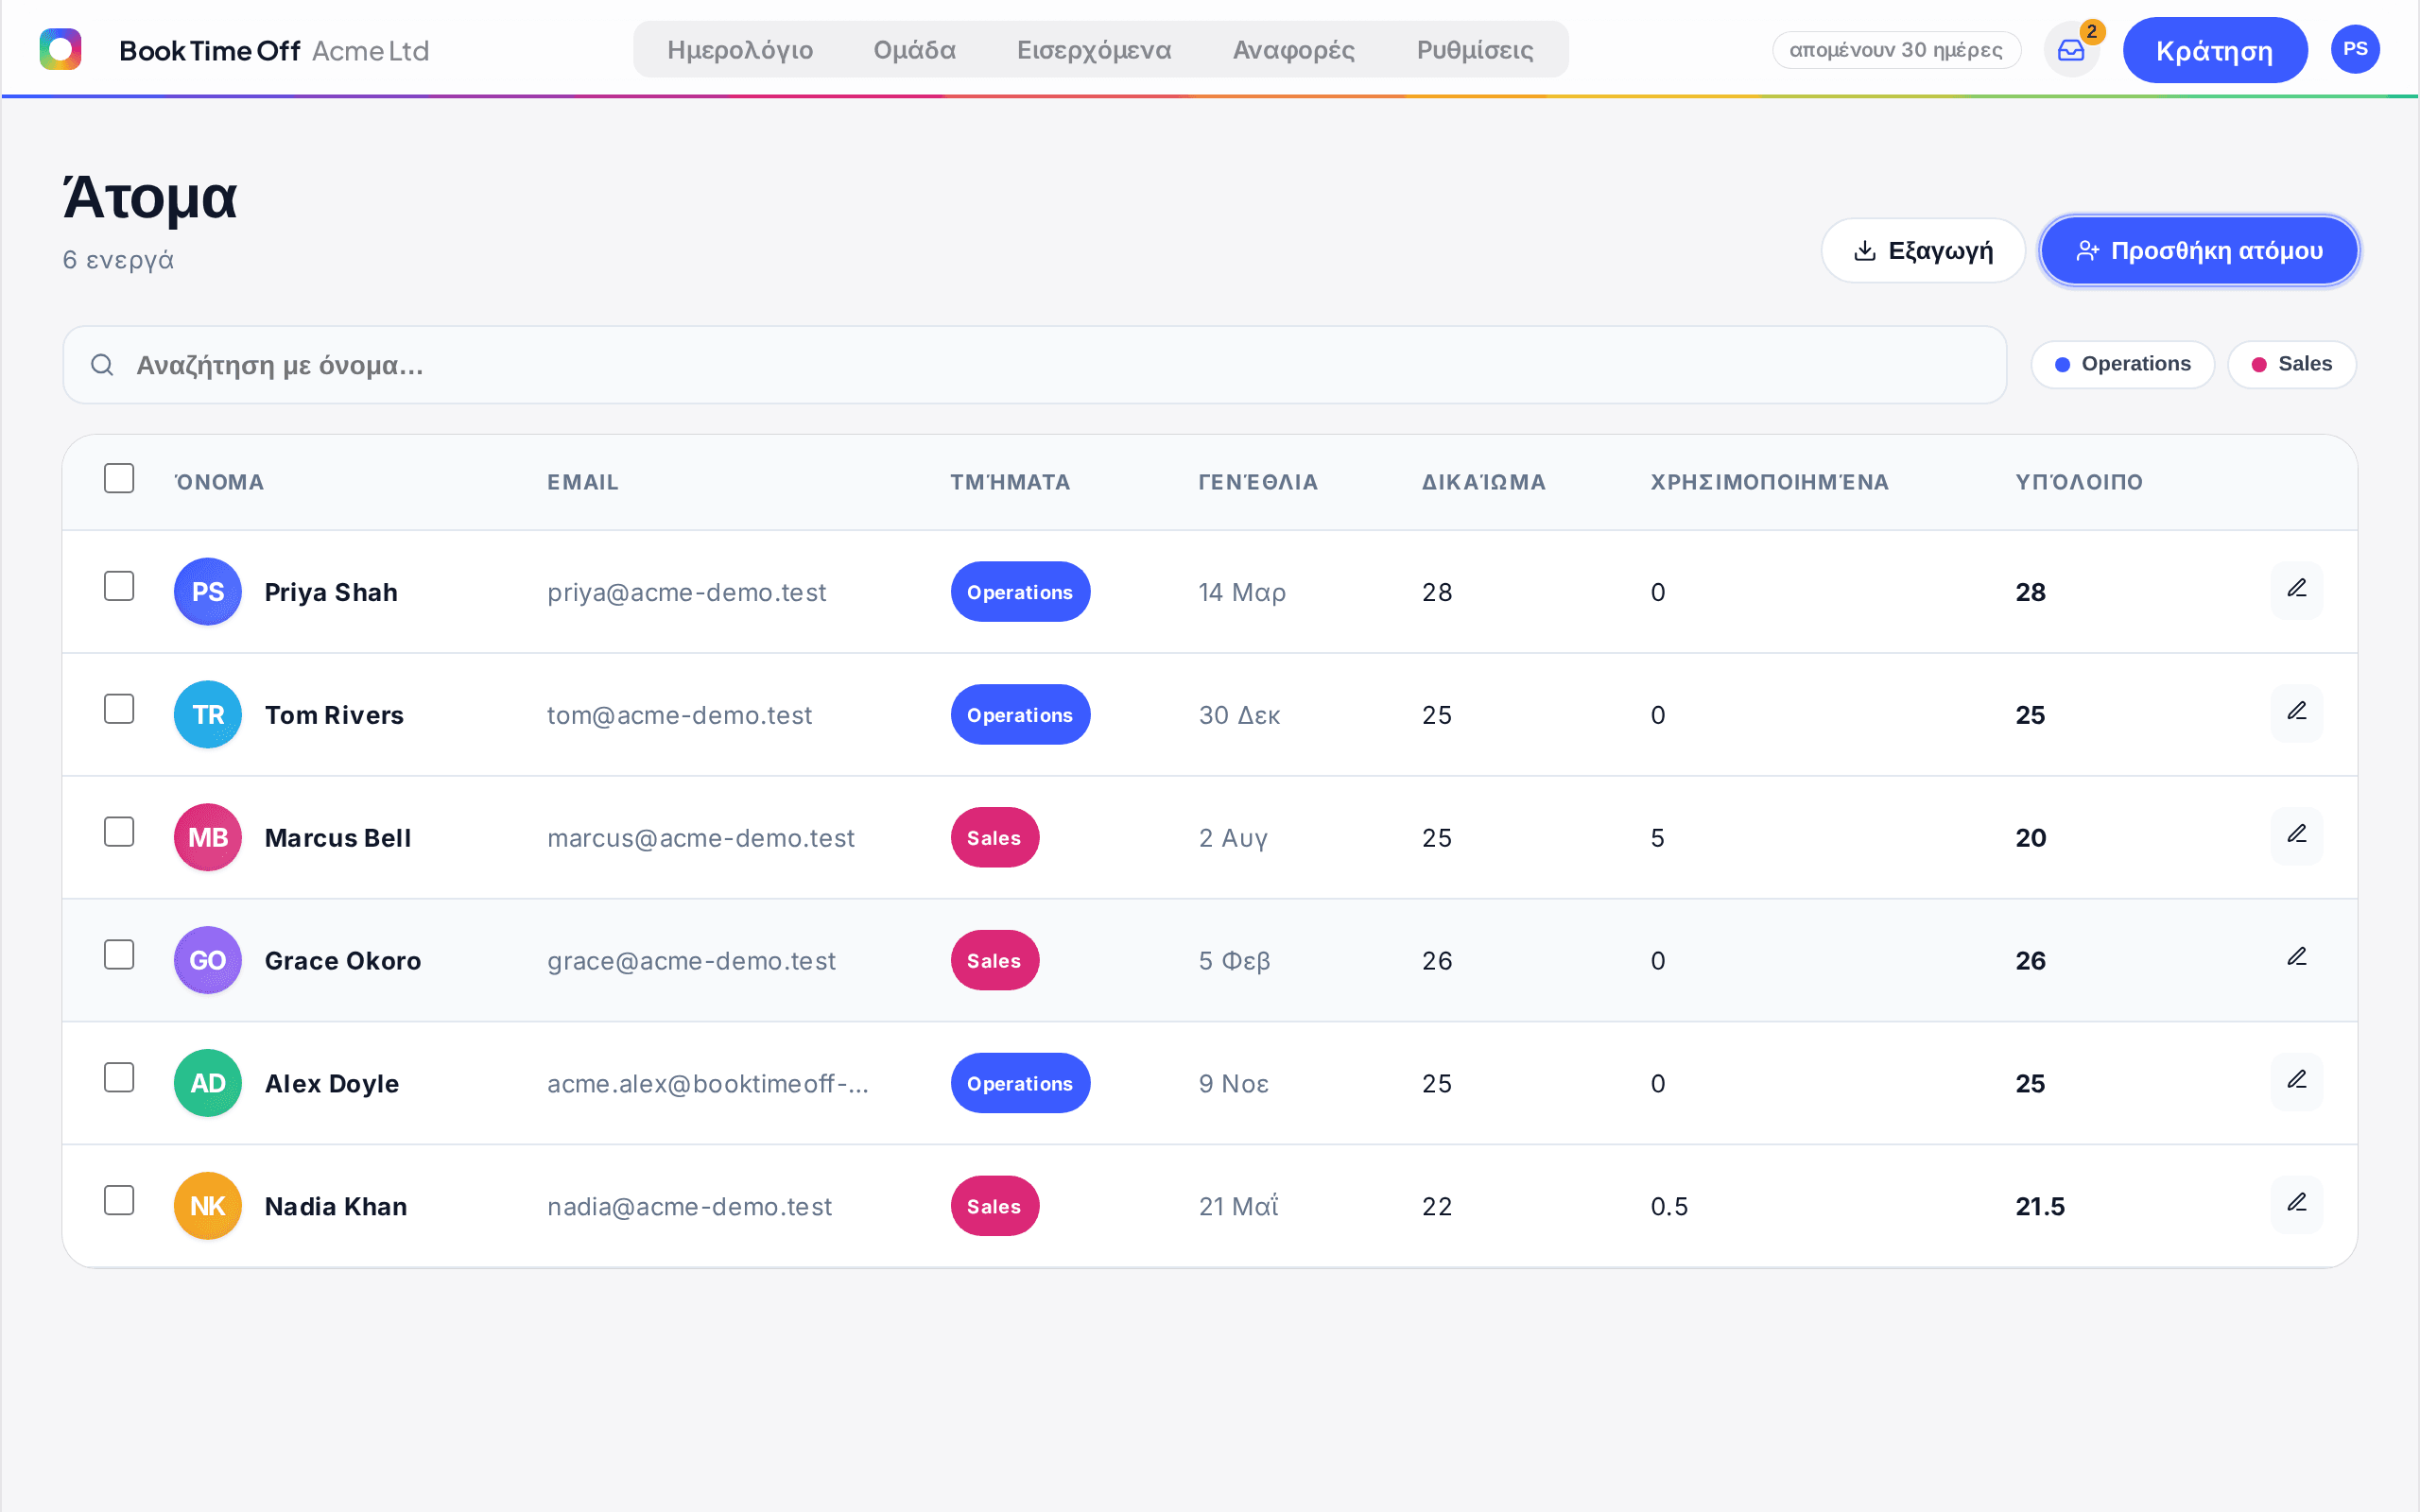Click Grace Okoro's edit pencil icon
The width and height of the screenshot is (2420, 1512).
tap(2296, 959)
